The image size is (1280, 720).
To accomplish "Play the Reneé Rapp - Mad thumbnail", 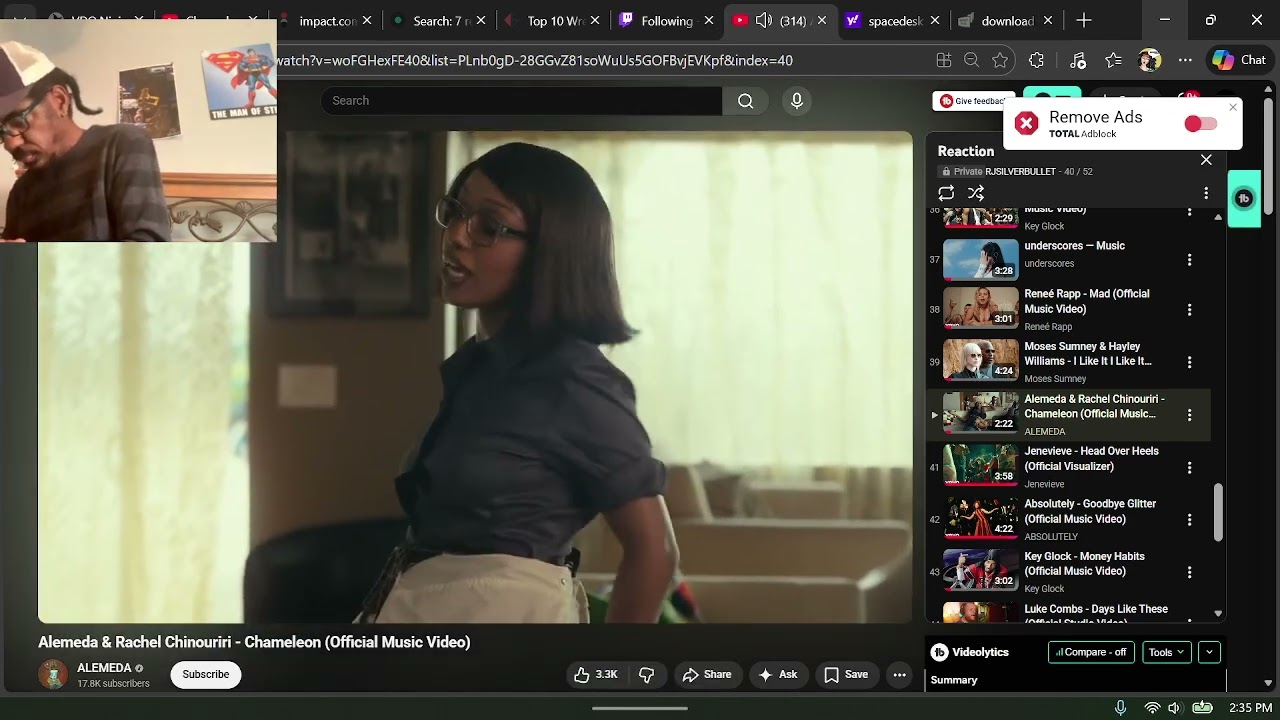I will (981, 307).
